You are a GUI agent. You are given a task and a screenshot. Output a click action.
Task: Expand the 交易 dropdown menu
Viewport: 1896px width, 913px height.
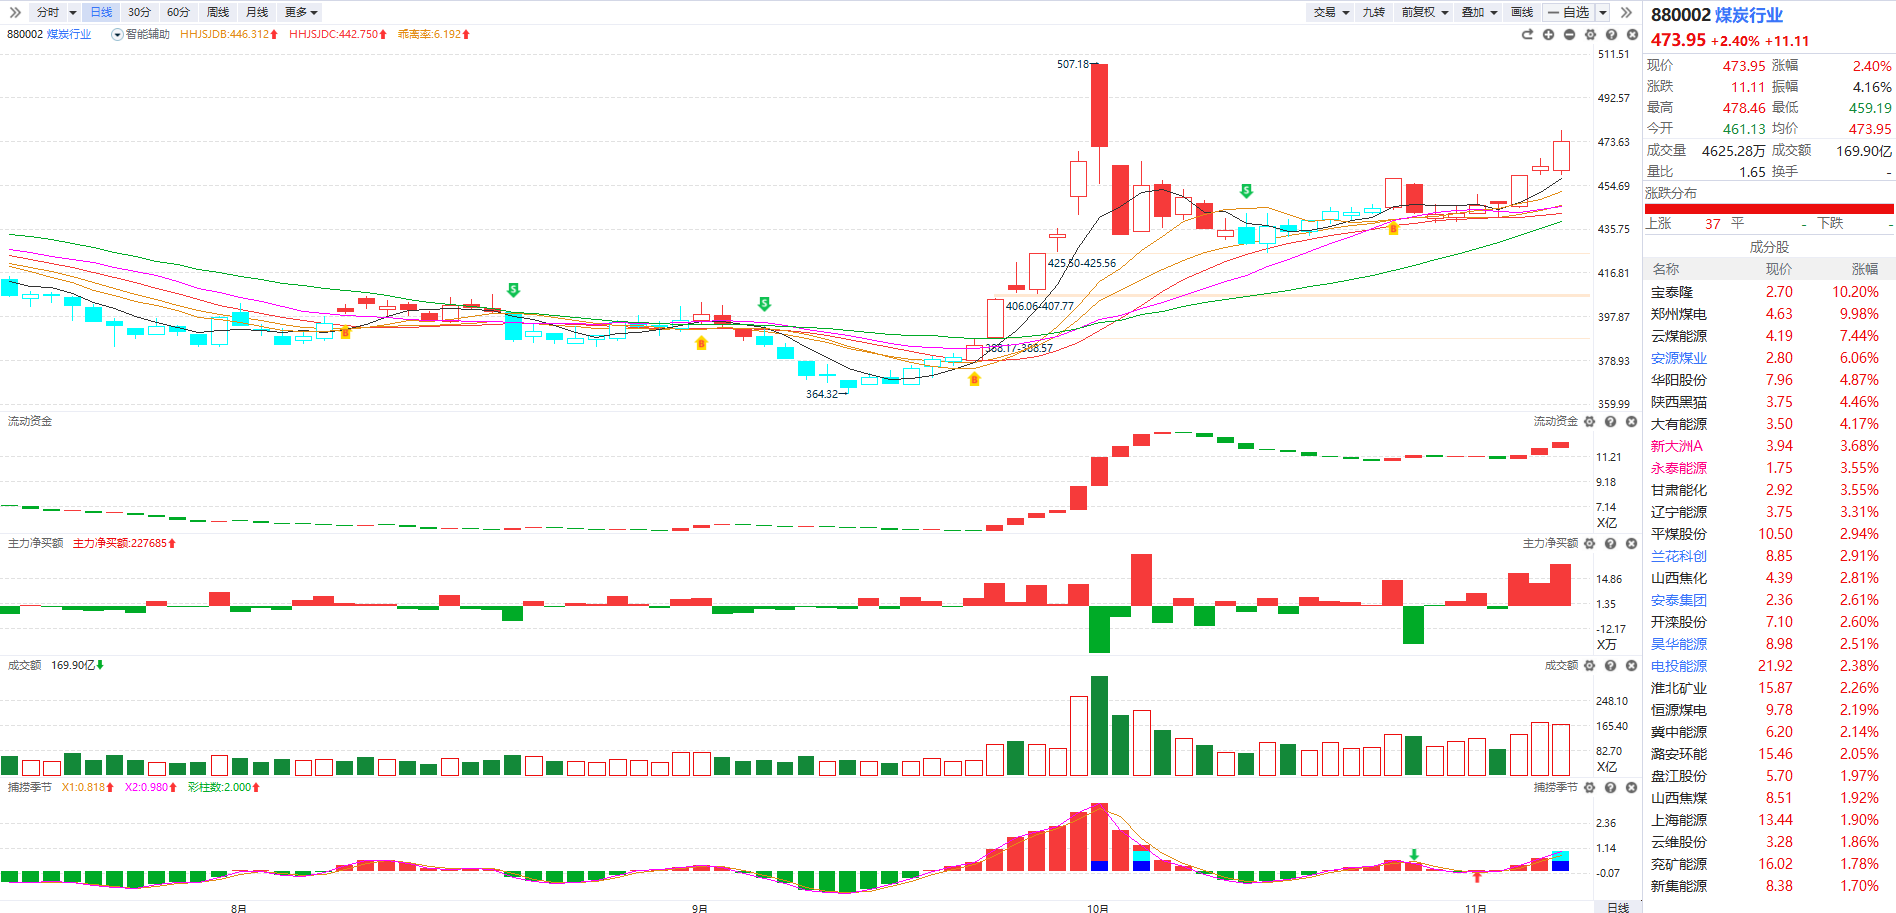(x=1331, y=12)
